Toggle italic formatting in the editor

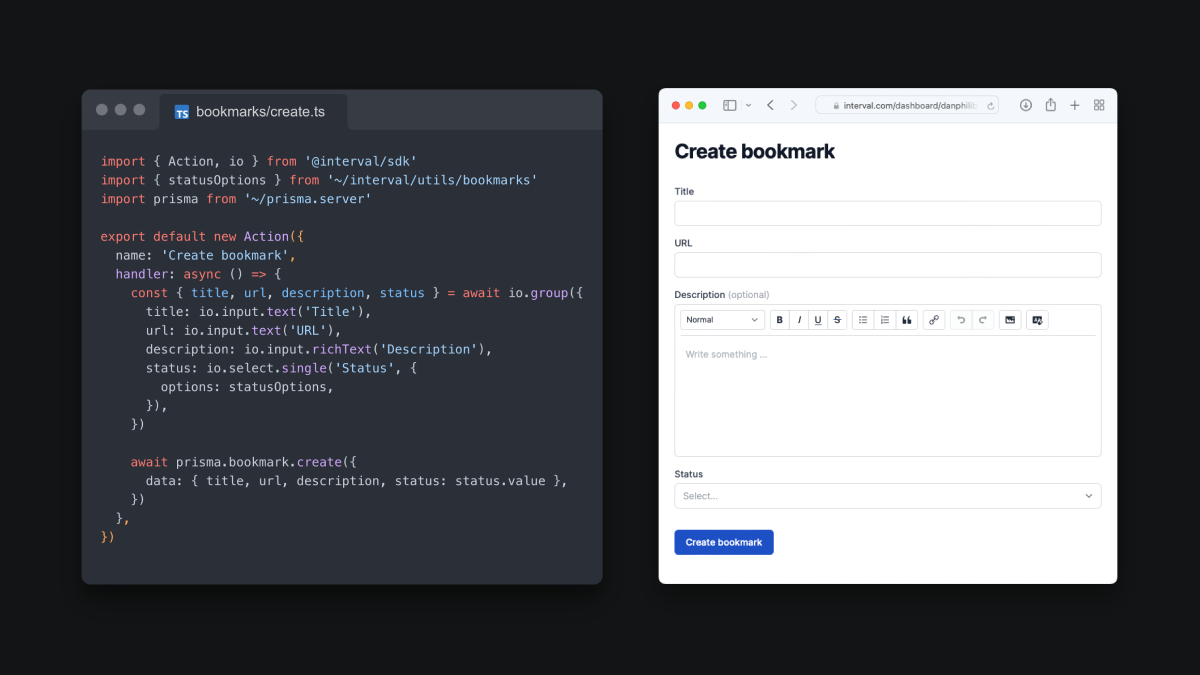799,320
